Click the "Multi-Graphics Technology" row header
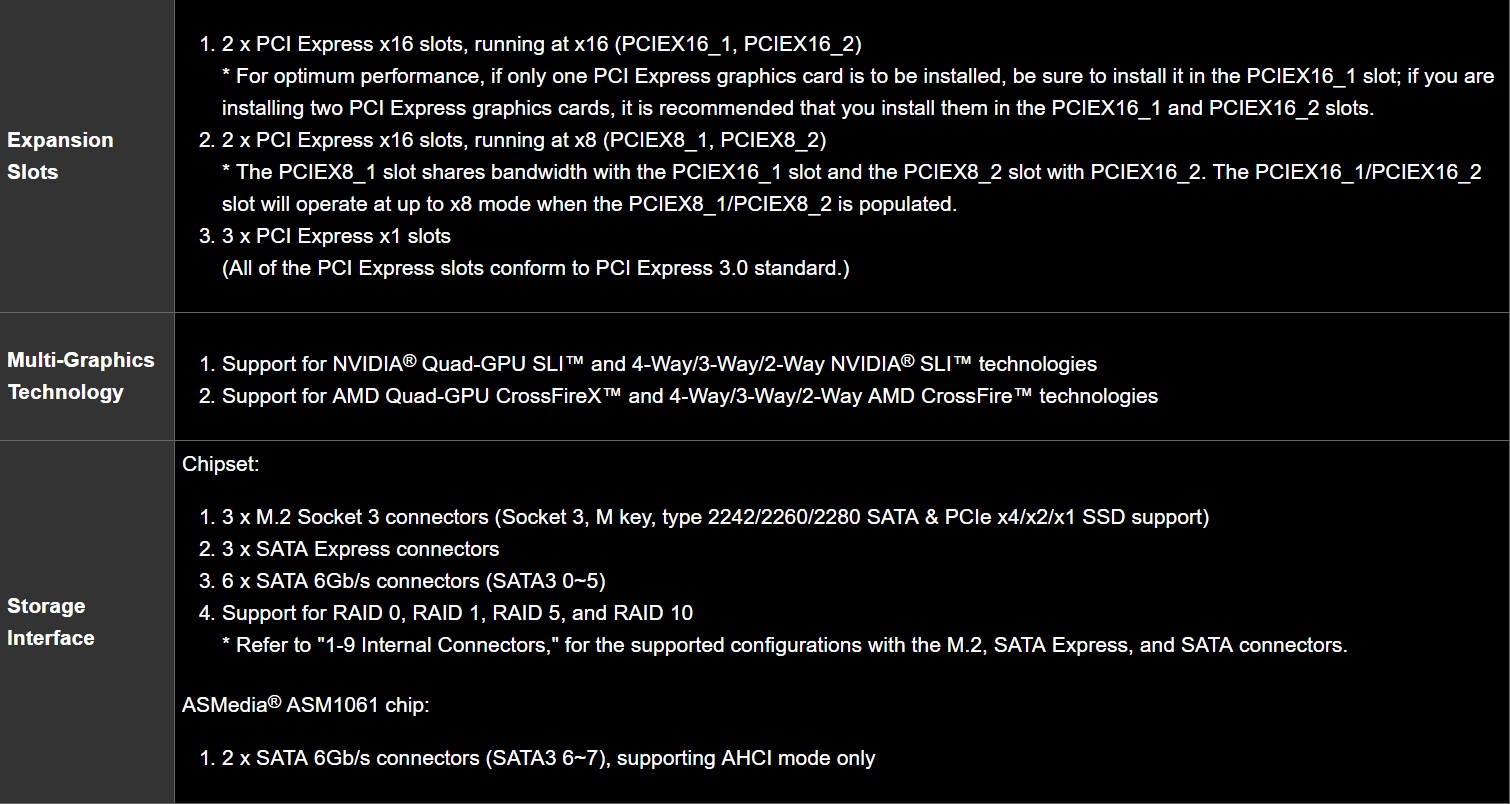This screenshot has height=804, width=1510. pyautogui.click(x=81, y=376)
